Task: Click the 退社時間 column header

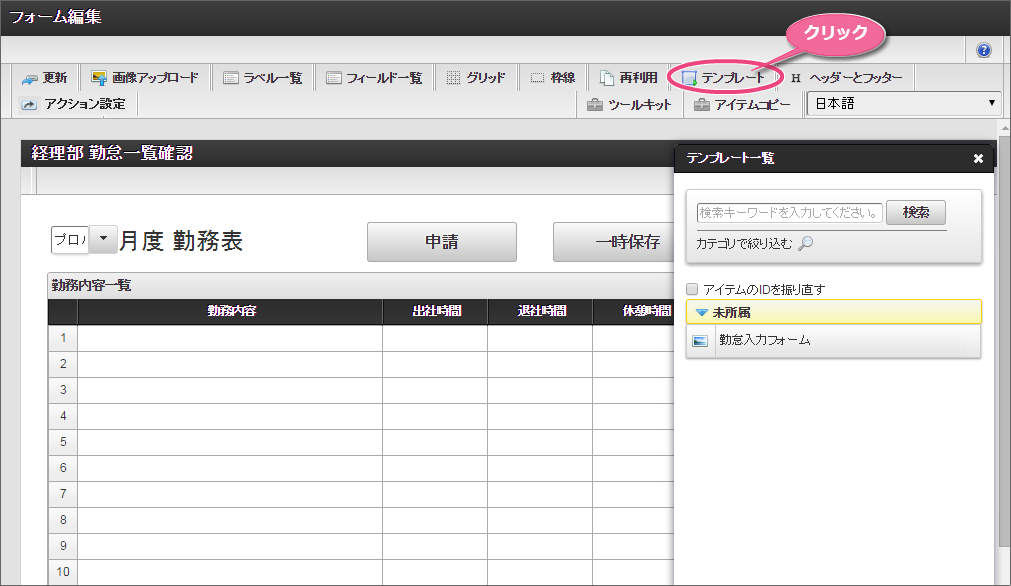Action: pos(541,311)
